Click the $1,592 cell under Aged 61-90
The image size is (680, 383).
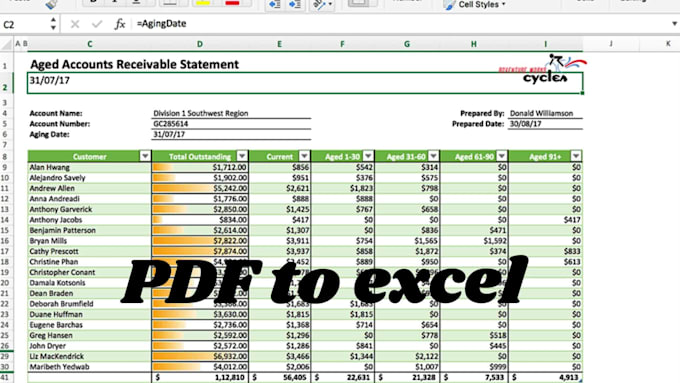click(x=474, y=241)
